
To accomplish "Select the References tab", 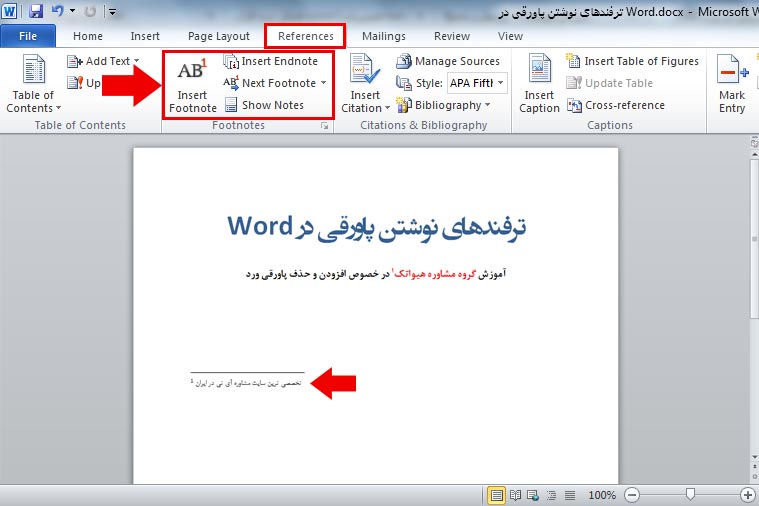I will tap(305, 36).
